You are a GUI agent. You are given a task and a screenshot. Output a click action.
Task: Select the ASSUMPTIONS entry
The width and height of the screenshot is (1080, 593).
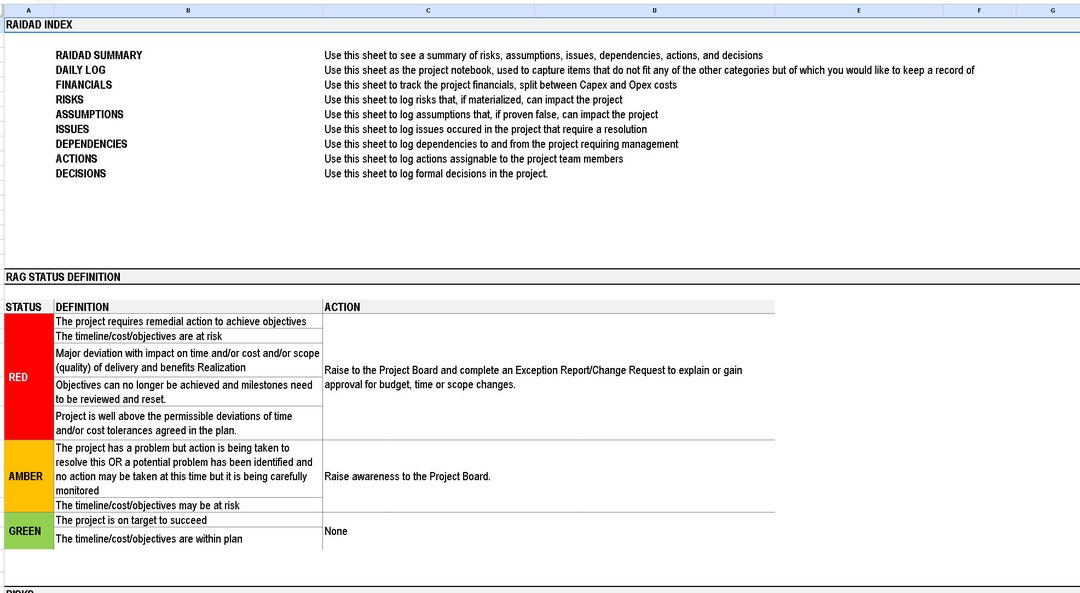(x=89, y=114)
